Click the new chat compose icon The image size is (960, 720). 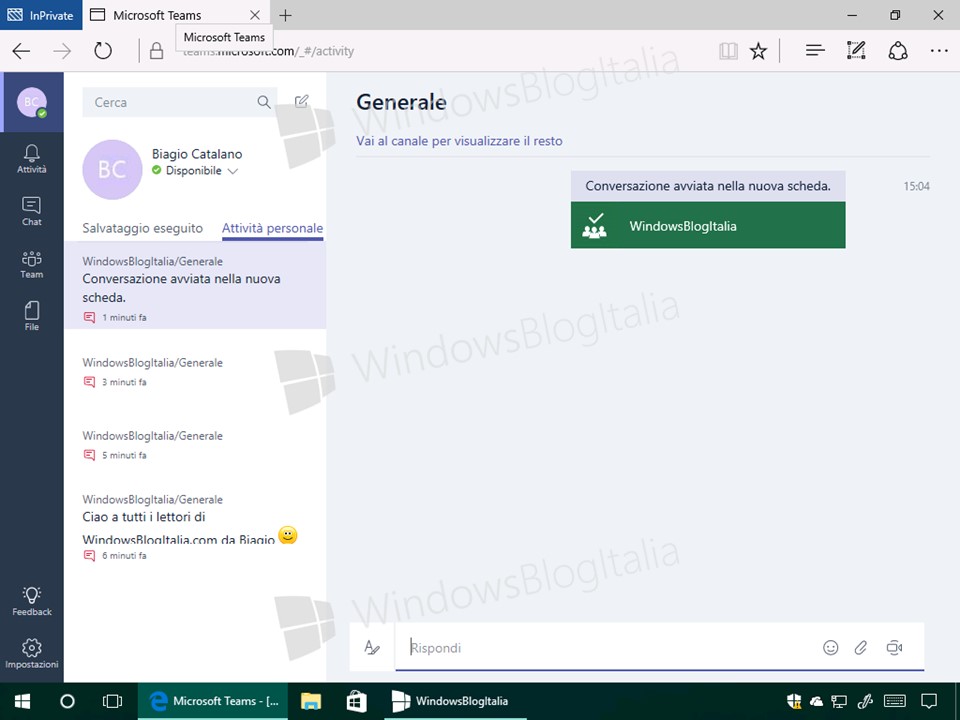(301, 102)
